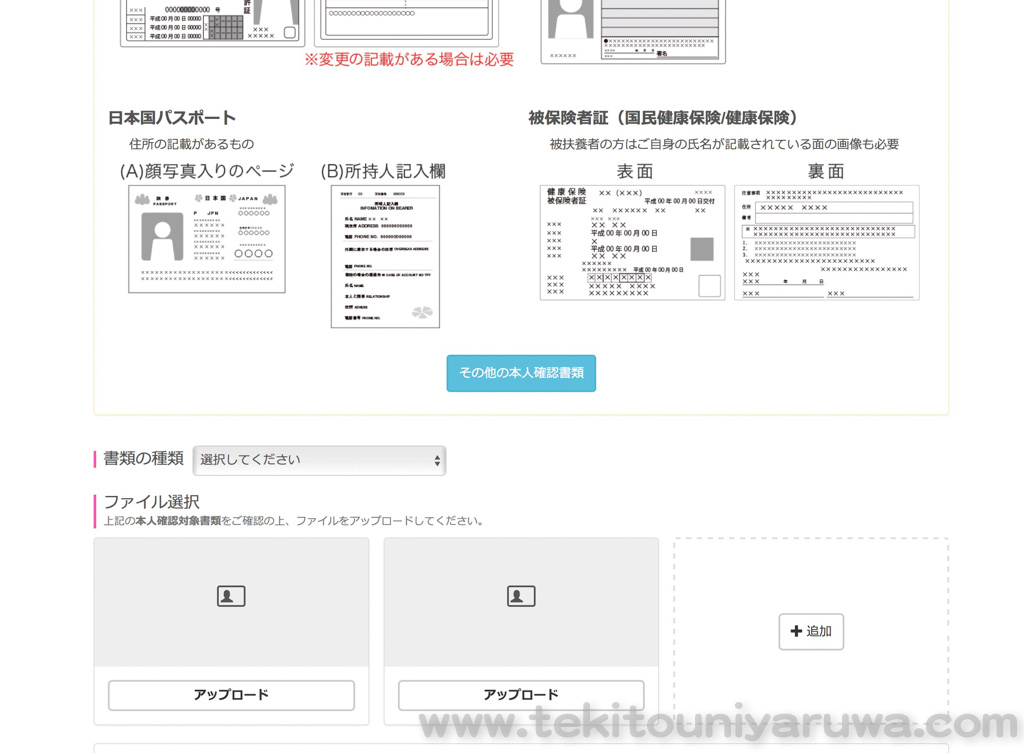
Task: Select the health insurance 裏面 sample image
Action: click(x=826, y=242)
